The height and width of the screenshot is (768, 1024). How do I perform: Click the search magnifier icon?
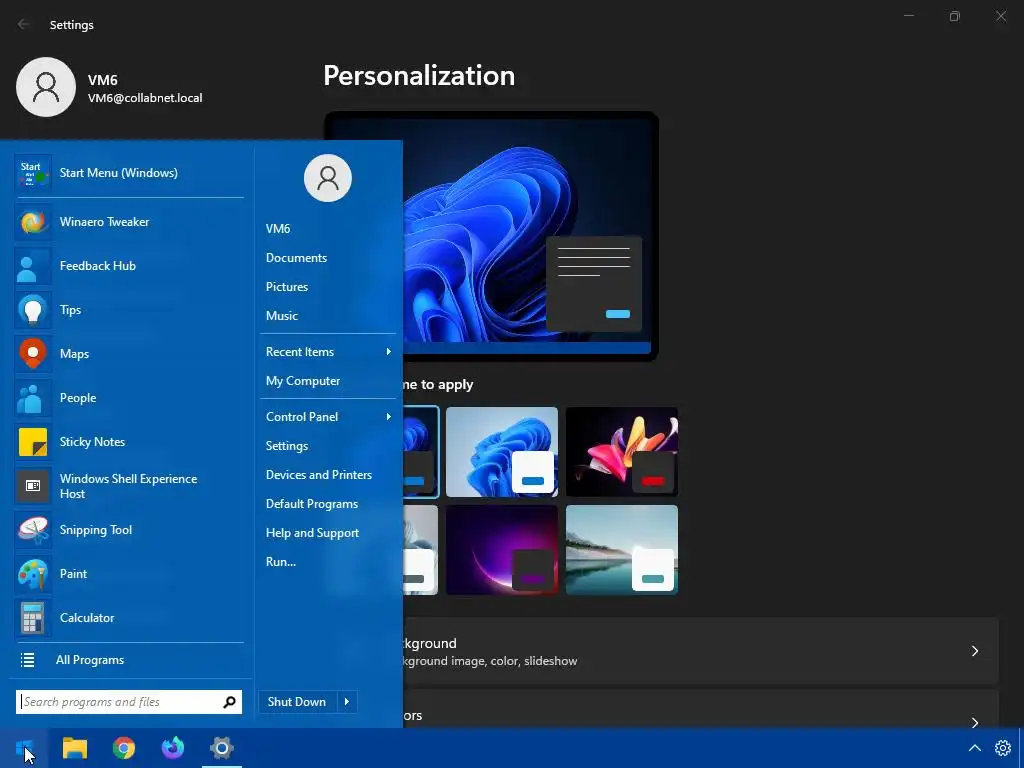coord(229,702)
